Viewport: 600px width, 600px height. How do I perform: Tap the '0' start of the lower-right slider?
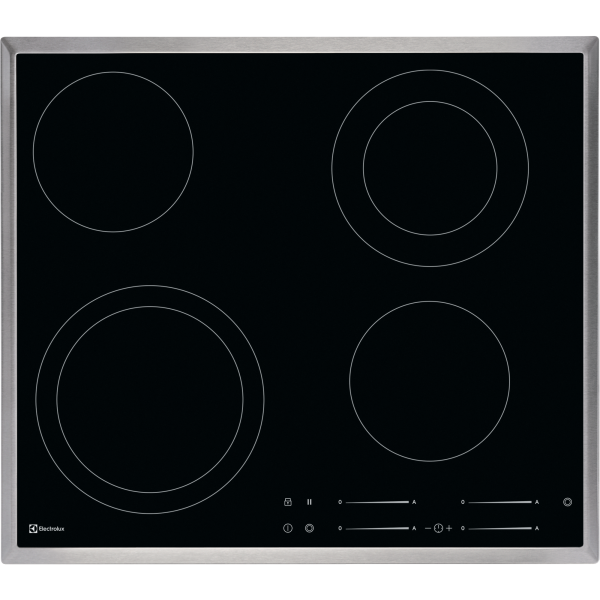click(x=464, y=527)
